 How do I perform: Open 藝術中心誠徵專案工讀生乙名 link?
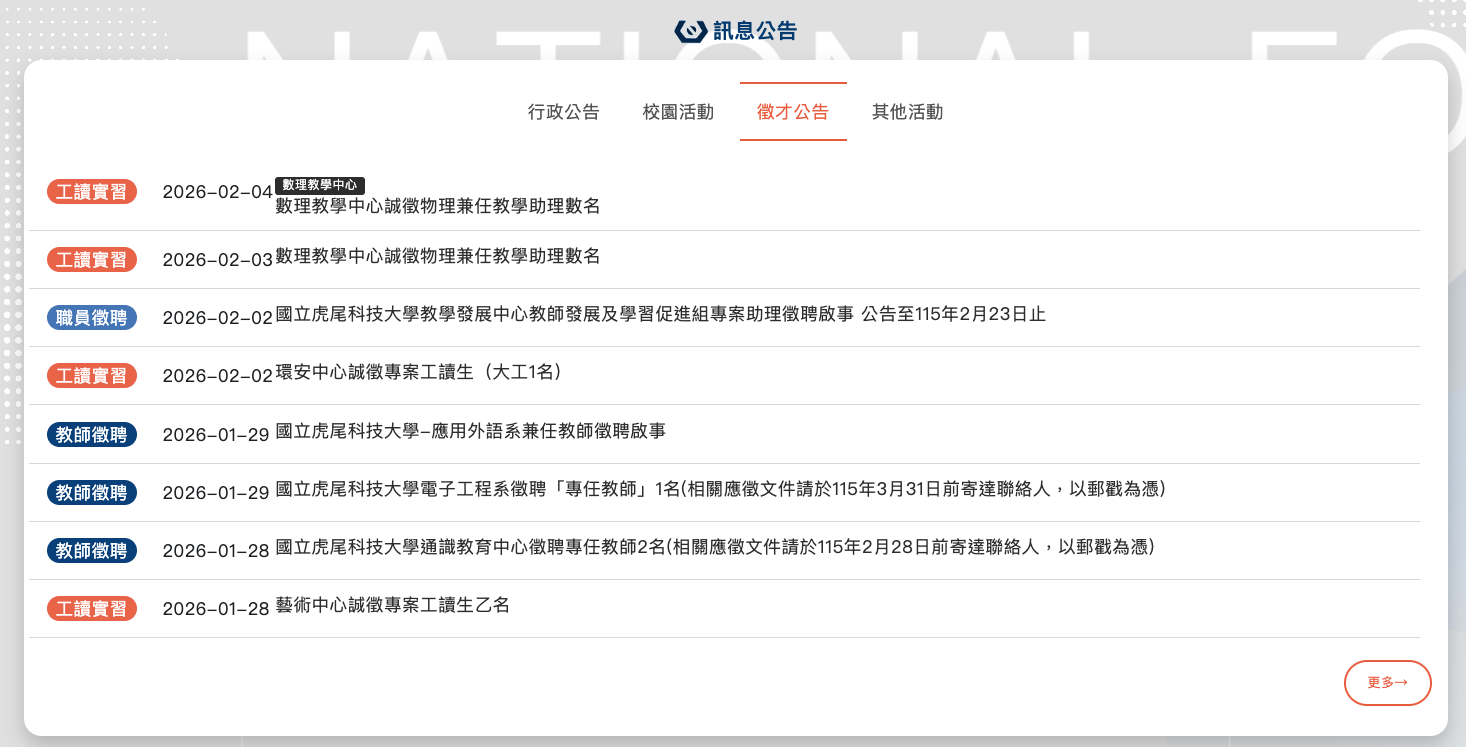pos(392,606)
